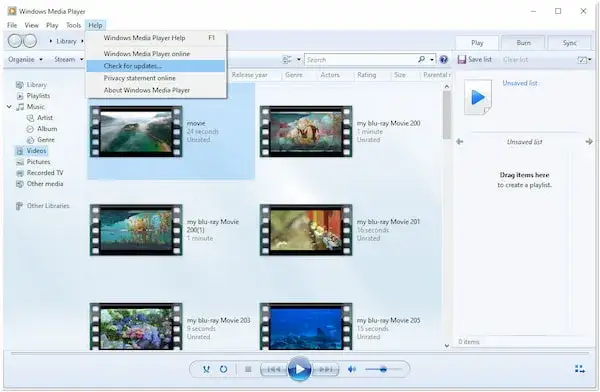Select the "my blu-ray Movie 203" thumbnail
The width and height of the screenshot is (600, 392).
point(136,327)
